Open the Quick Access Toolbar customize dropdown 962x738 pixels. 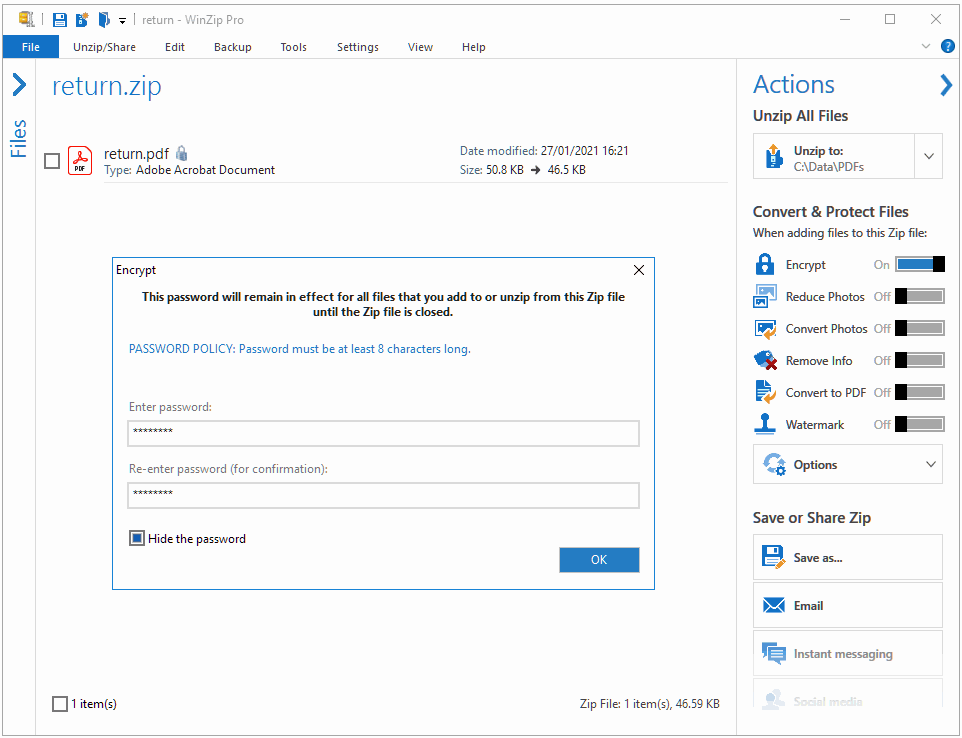click(123, 21)
